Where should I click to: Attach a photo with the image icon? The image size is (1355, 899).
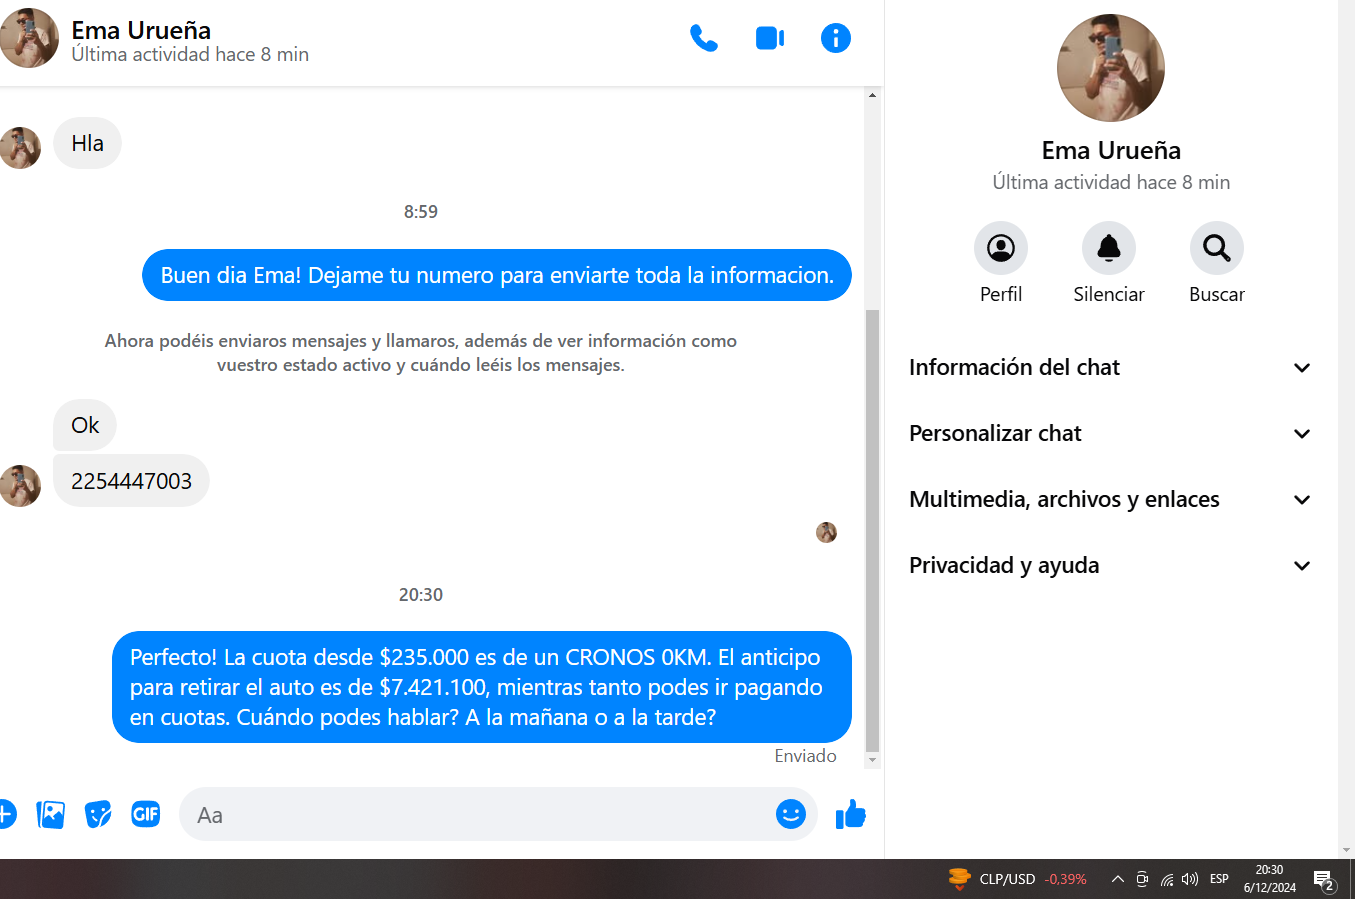(50, 815)
